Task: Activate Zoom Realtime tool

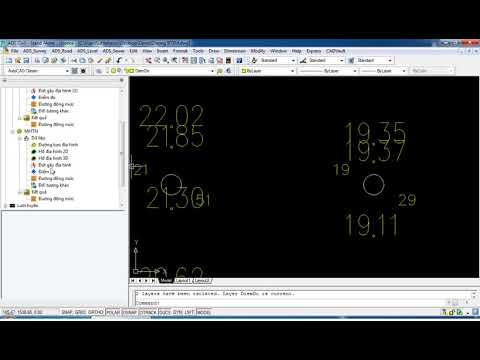Action: point(157,60)
